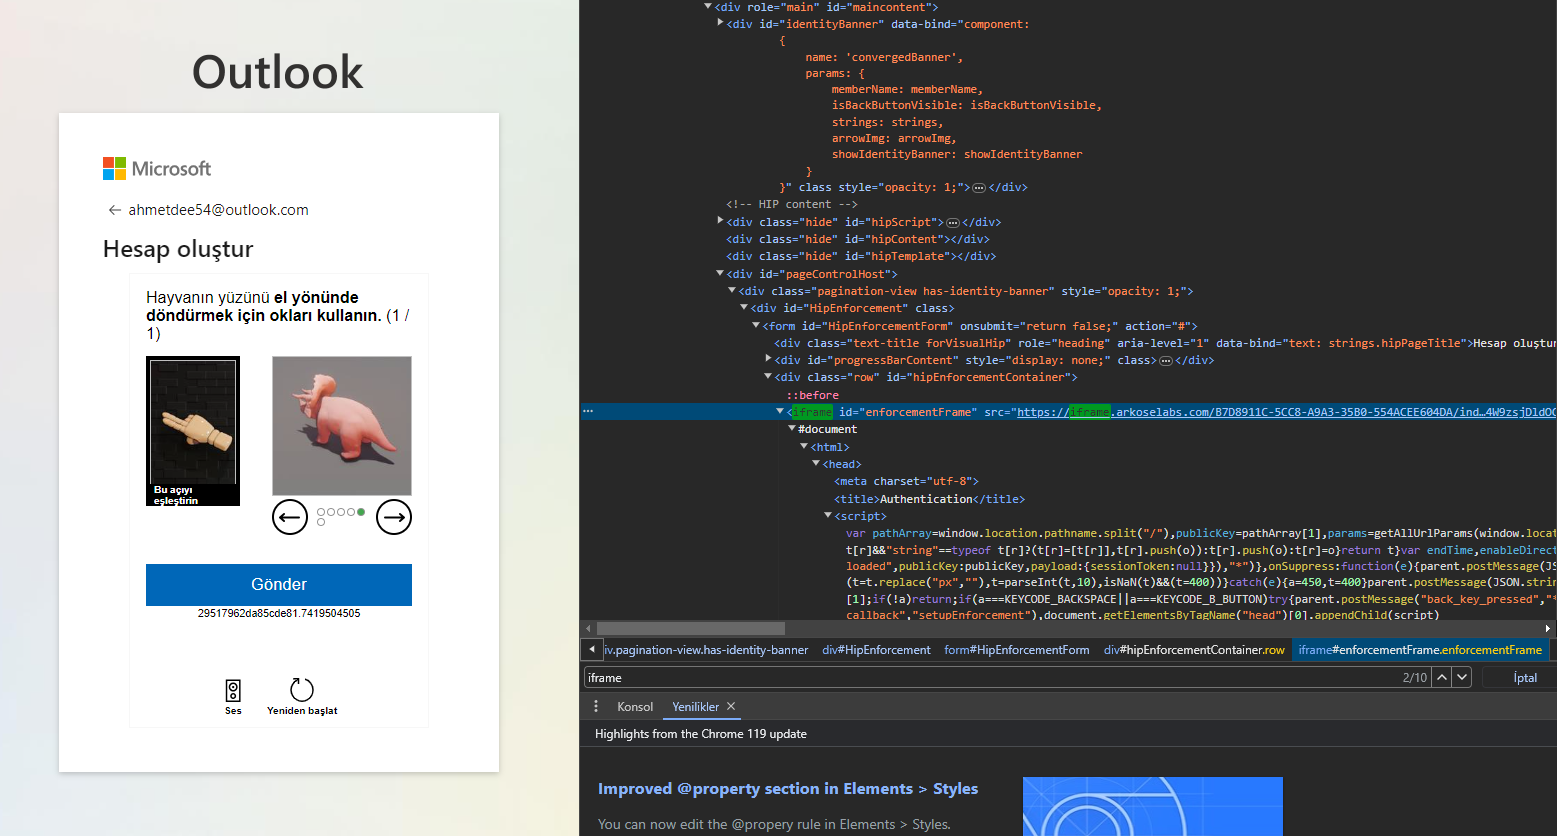This screenshot has height=836, width=1557.
Task: Expand the identityBanner div node
Action: click(720, 23)
